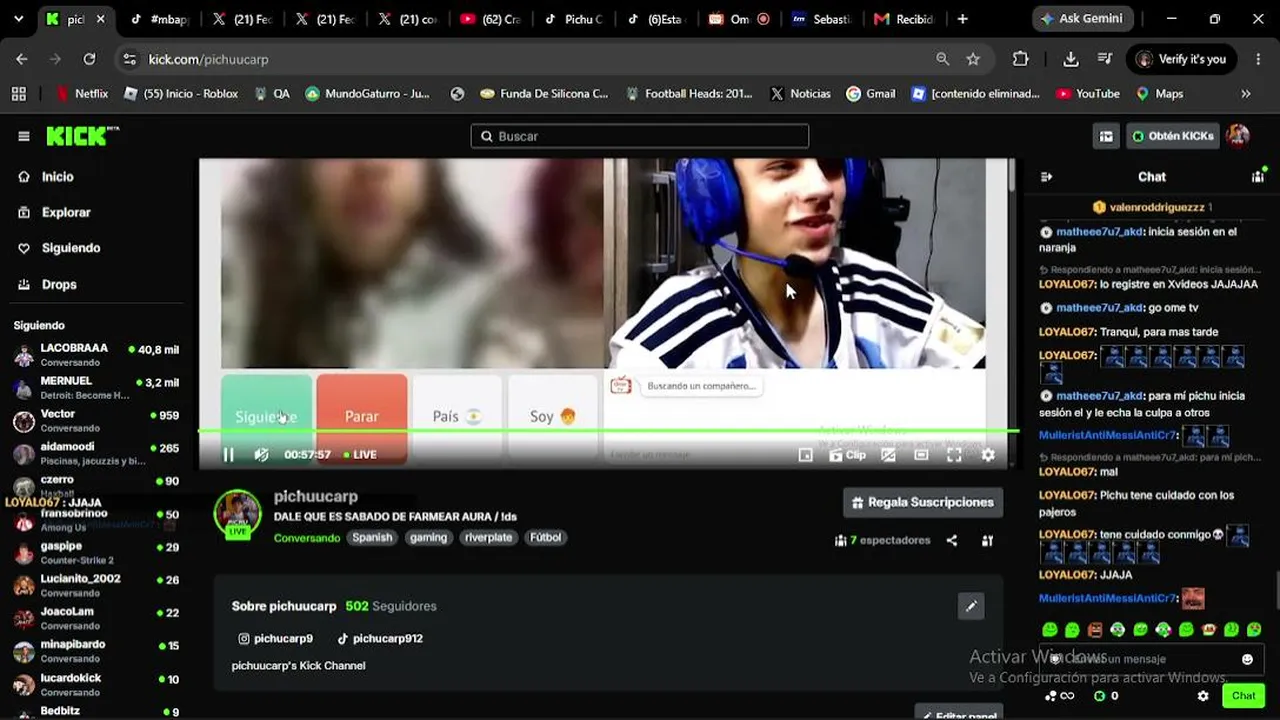The image size is (1280, 720).
Task: Open the Conversando category link
Action: pos(307,538)
